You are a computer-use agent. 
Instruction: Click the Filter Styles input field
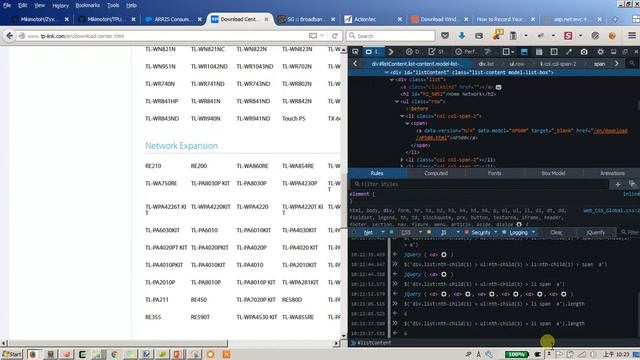[480, 184]
